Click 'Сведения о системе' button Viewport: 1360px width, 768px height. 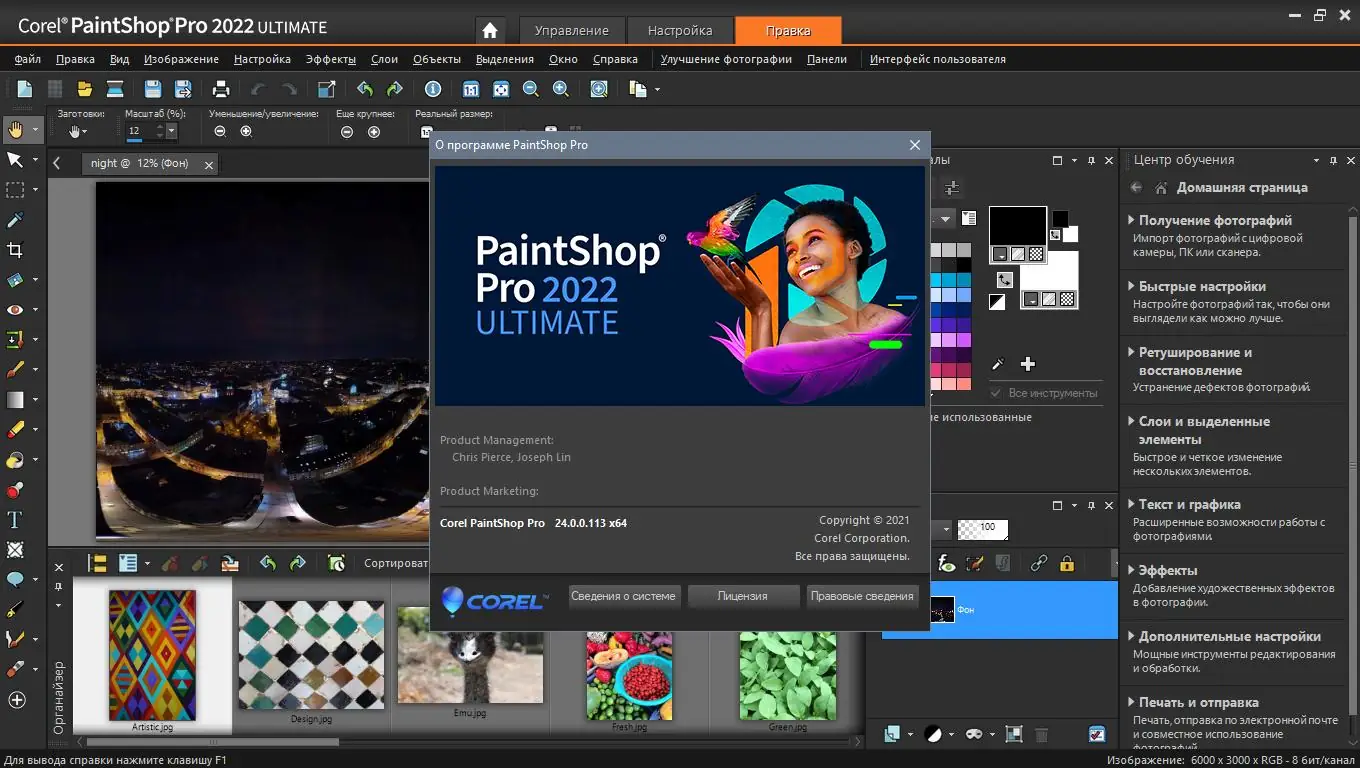tap(623, 596)
